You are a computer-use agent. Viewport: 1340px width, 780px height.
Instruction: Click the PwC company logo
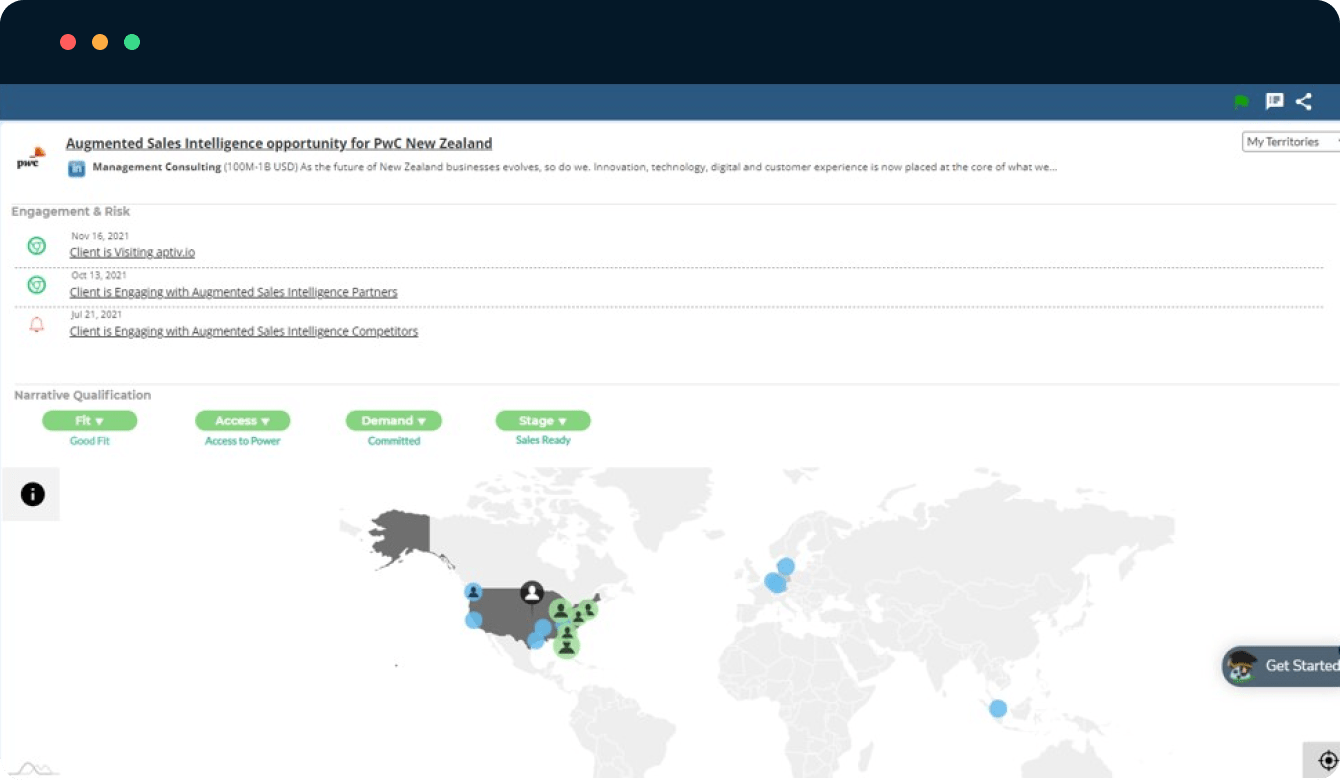pyautogui.click(x=31, y=158)
